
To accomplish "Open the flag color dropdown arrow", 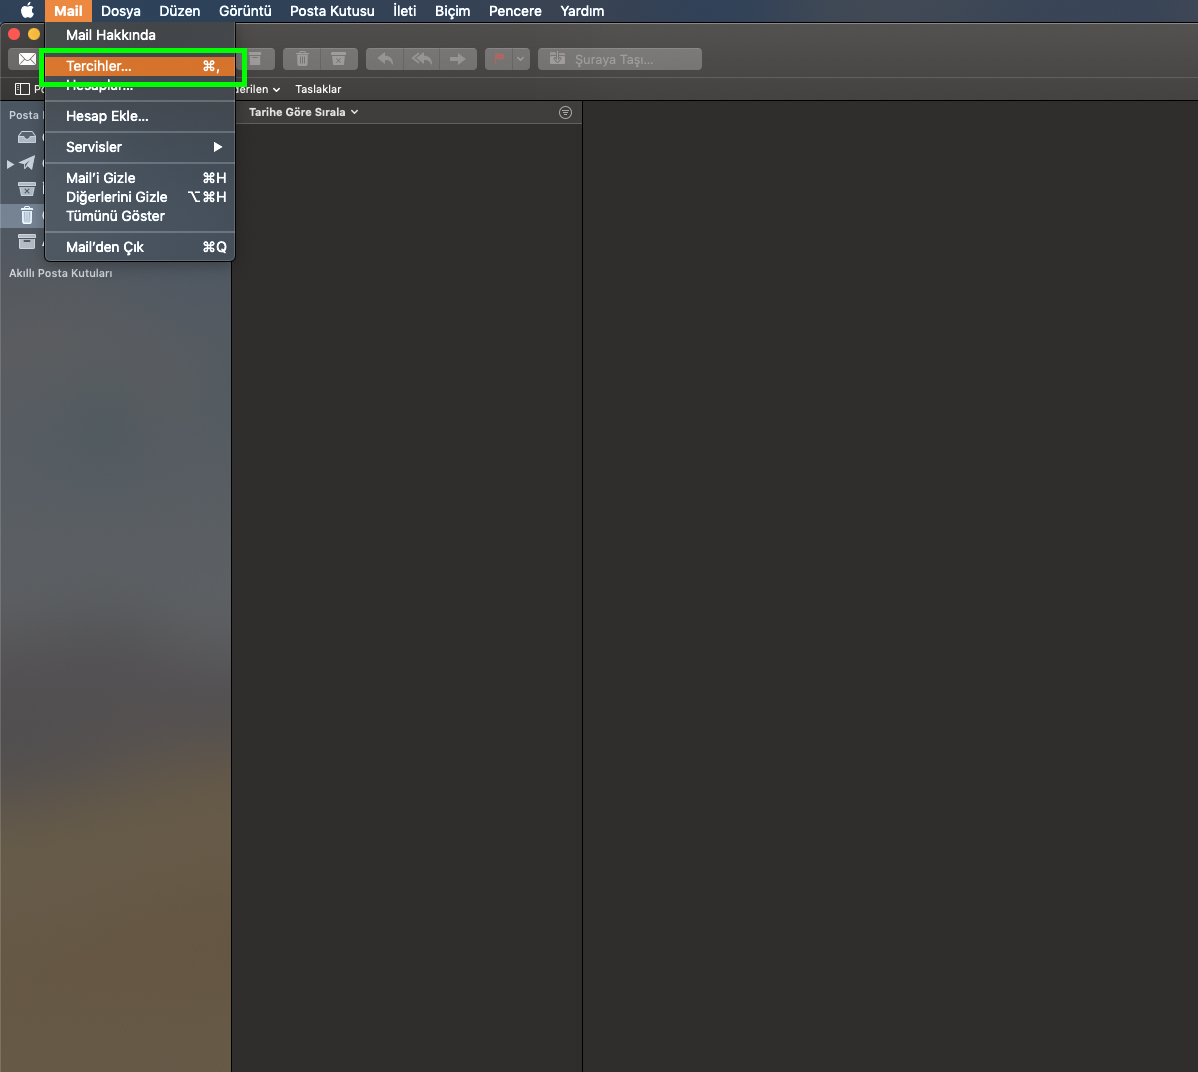I will (x=519, y=59).
